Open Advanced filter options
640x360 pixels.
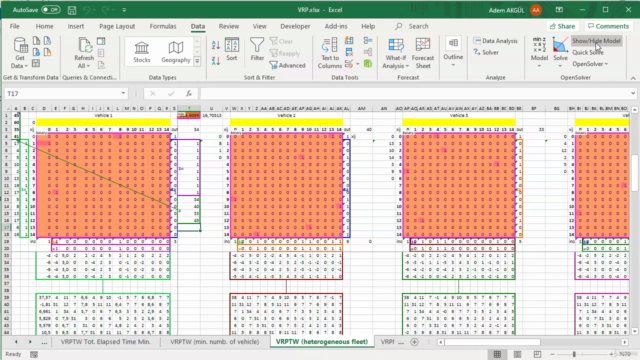coord(287,65)
